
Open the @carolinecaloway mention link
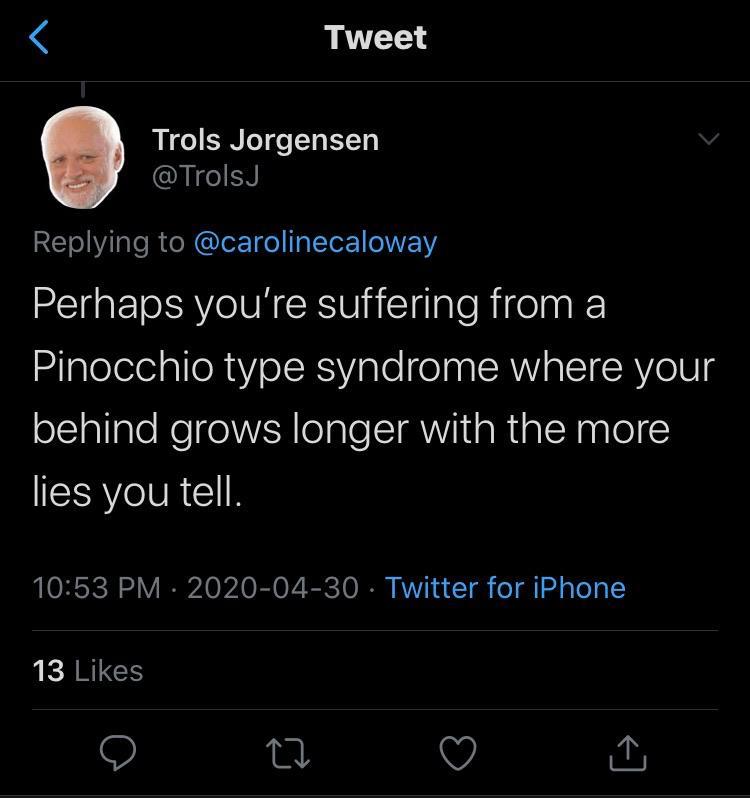[x=314, y=242]
